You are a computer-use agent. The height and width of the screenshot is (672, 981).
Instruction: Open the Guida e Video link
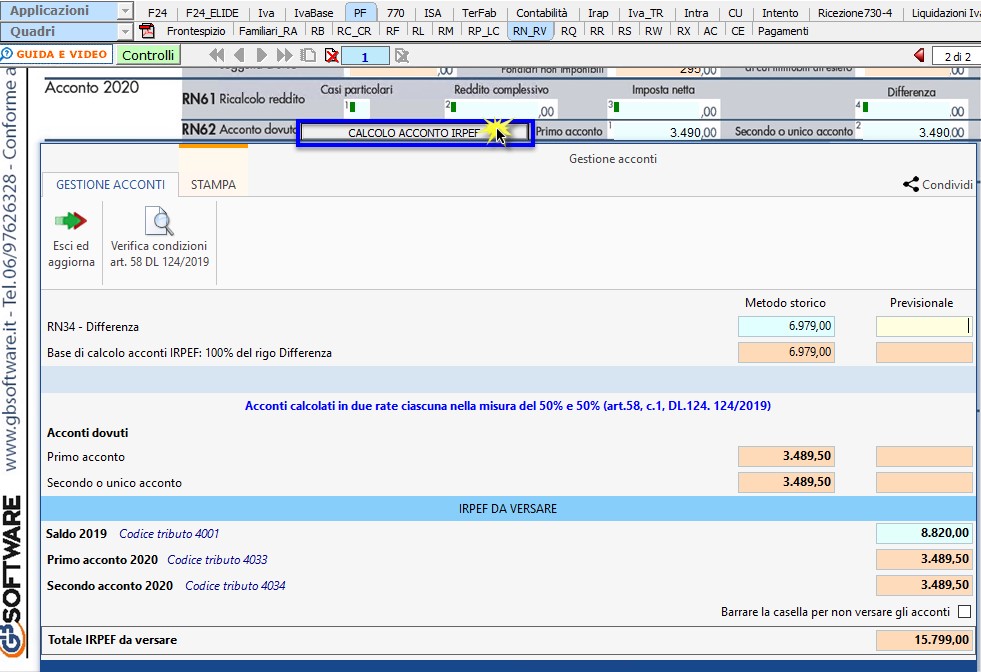pyautogui.click(x=55, y=55)
